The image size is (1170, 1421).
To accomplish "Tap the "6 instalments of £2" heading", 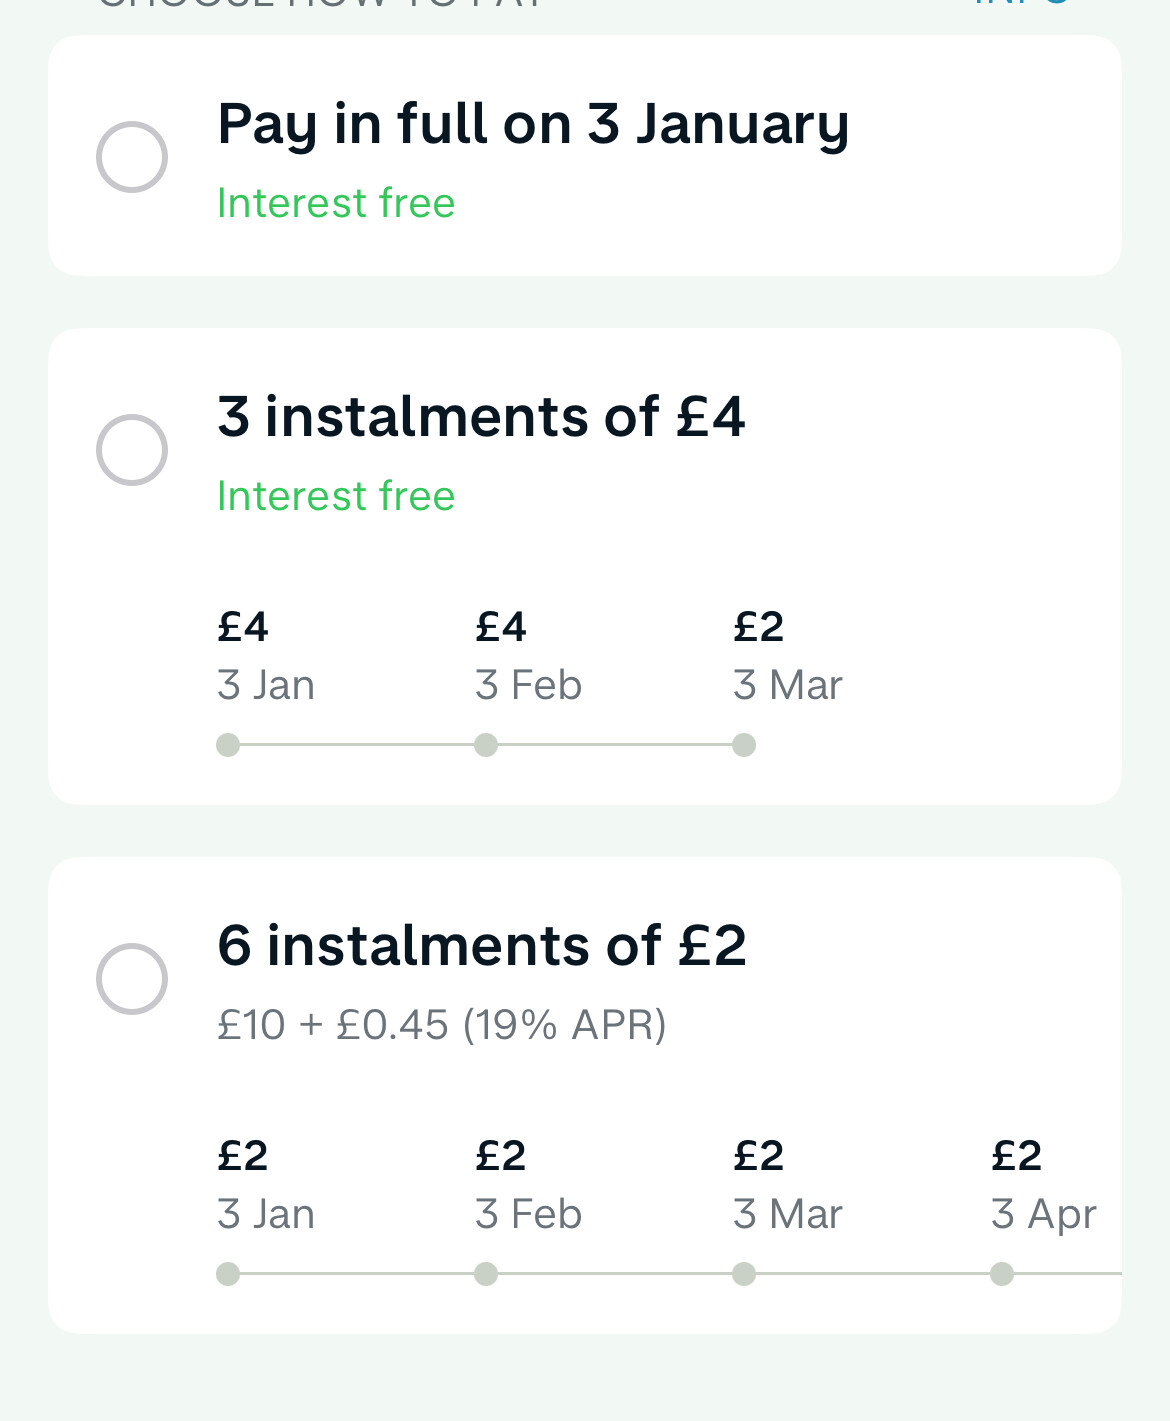I will click(481, 946).
